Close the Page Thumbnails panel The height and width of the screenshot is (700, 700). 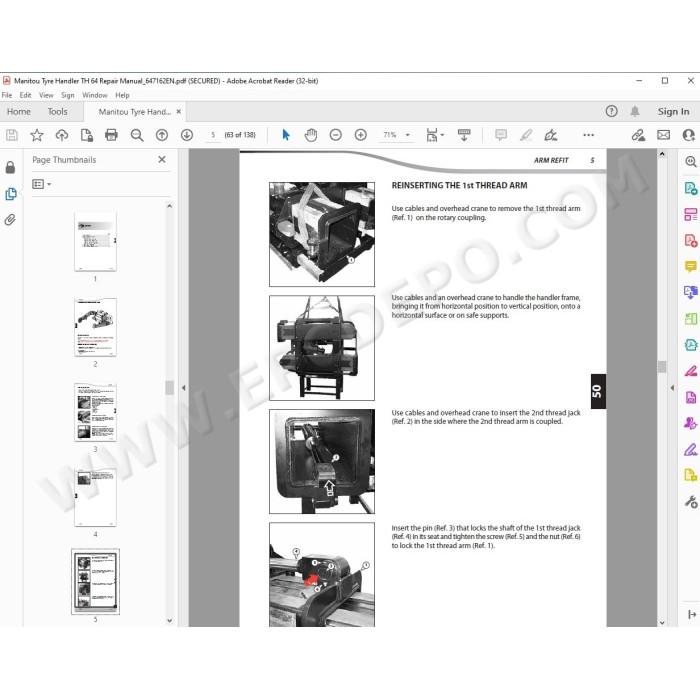click(162, 159)
